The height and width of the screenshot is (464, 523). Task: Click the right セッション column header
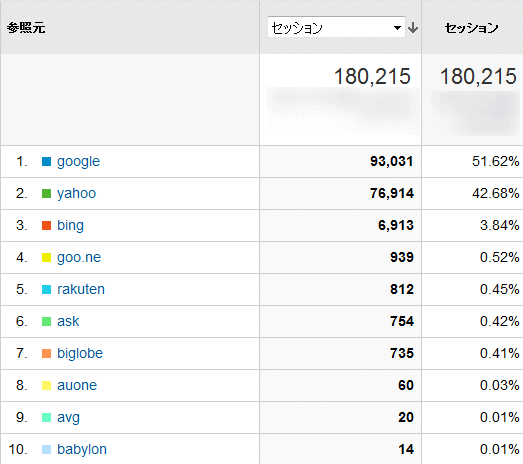[472, 28]
